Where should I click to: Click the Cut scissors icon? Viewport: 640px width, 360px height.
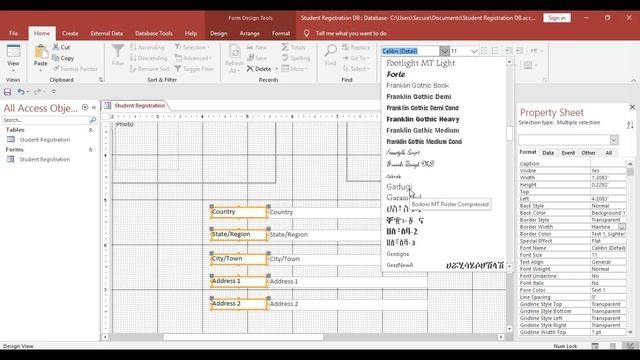click(x=56, y=47)
